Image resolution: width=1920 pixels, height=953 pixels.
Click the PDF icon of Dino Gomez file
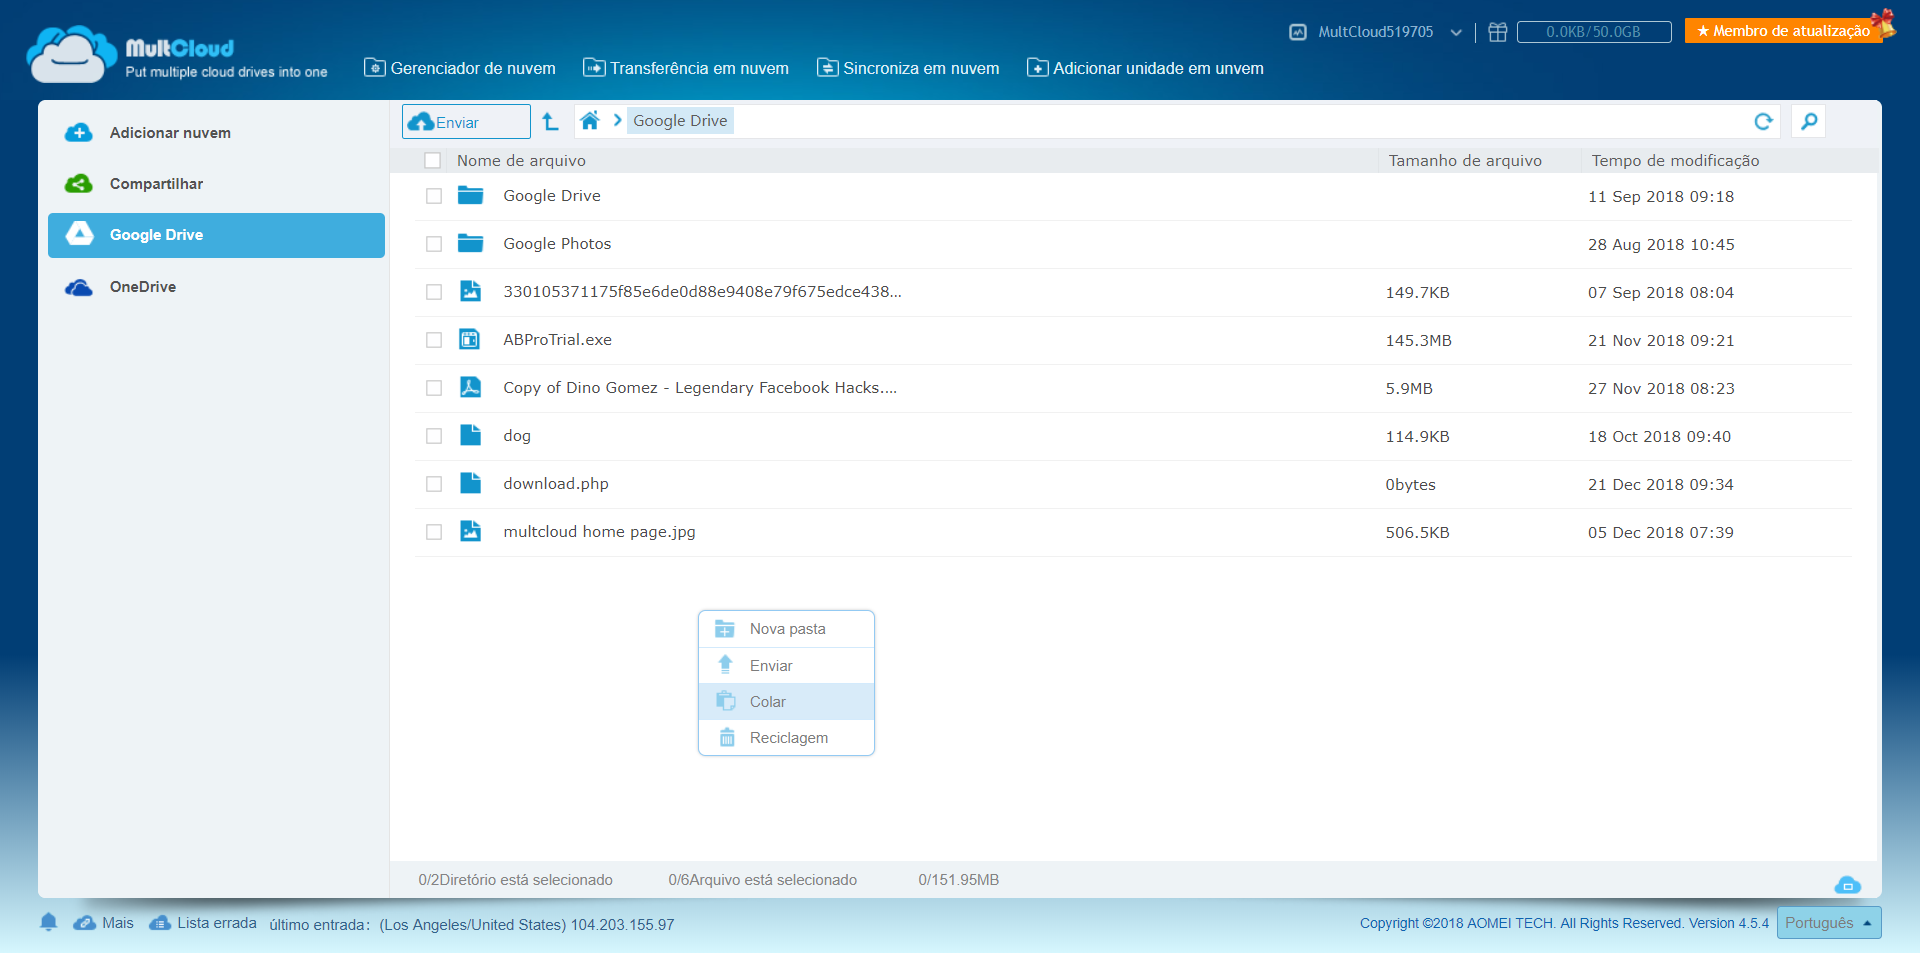point(470,387)
